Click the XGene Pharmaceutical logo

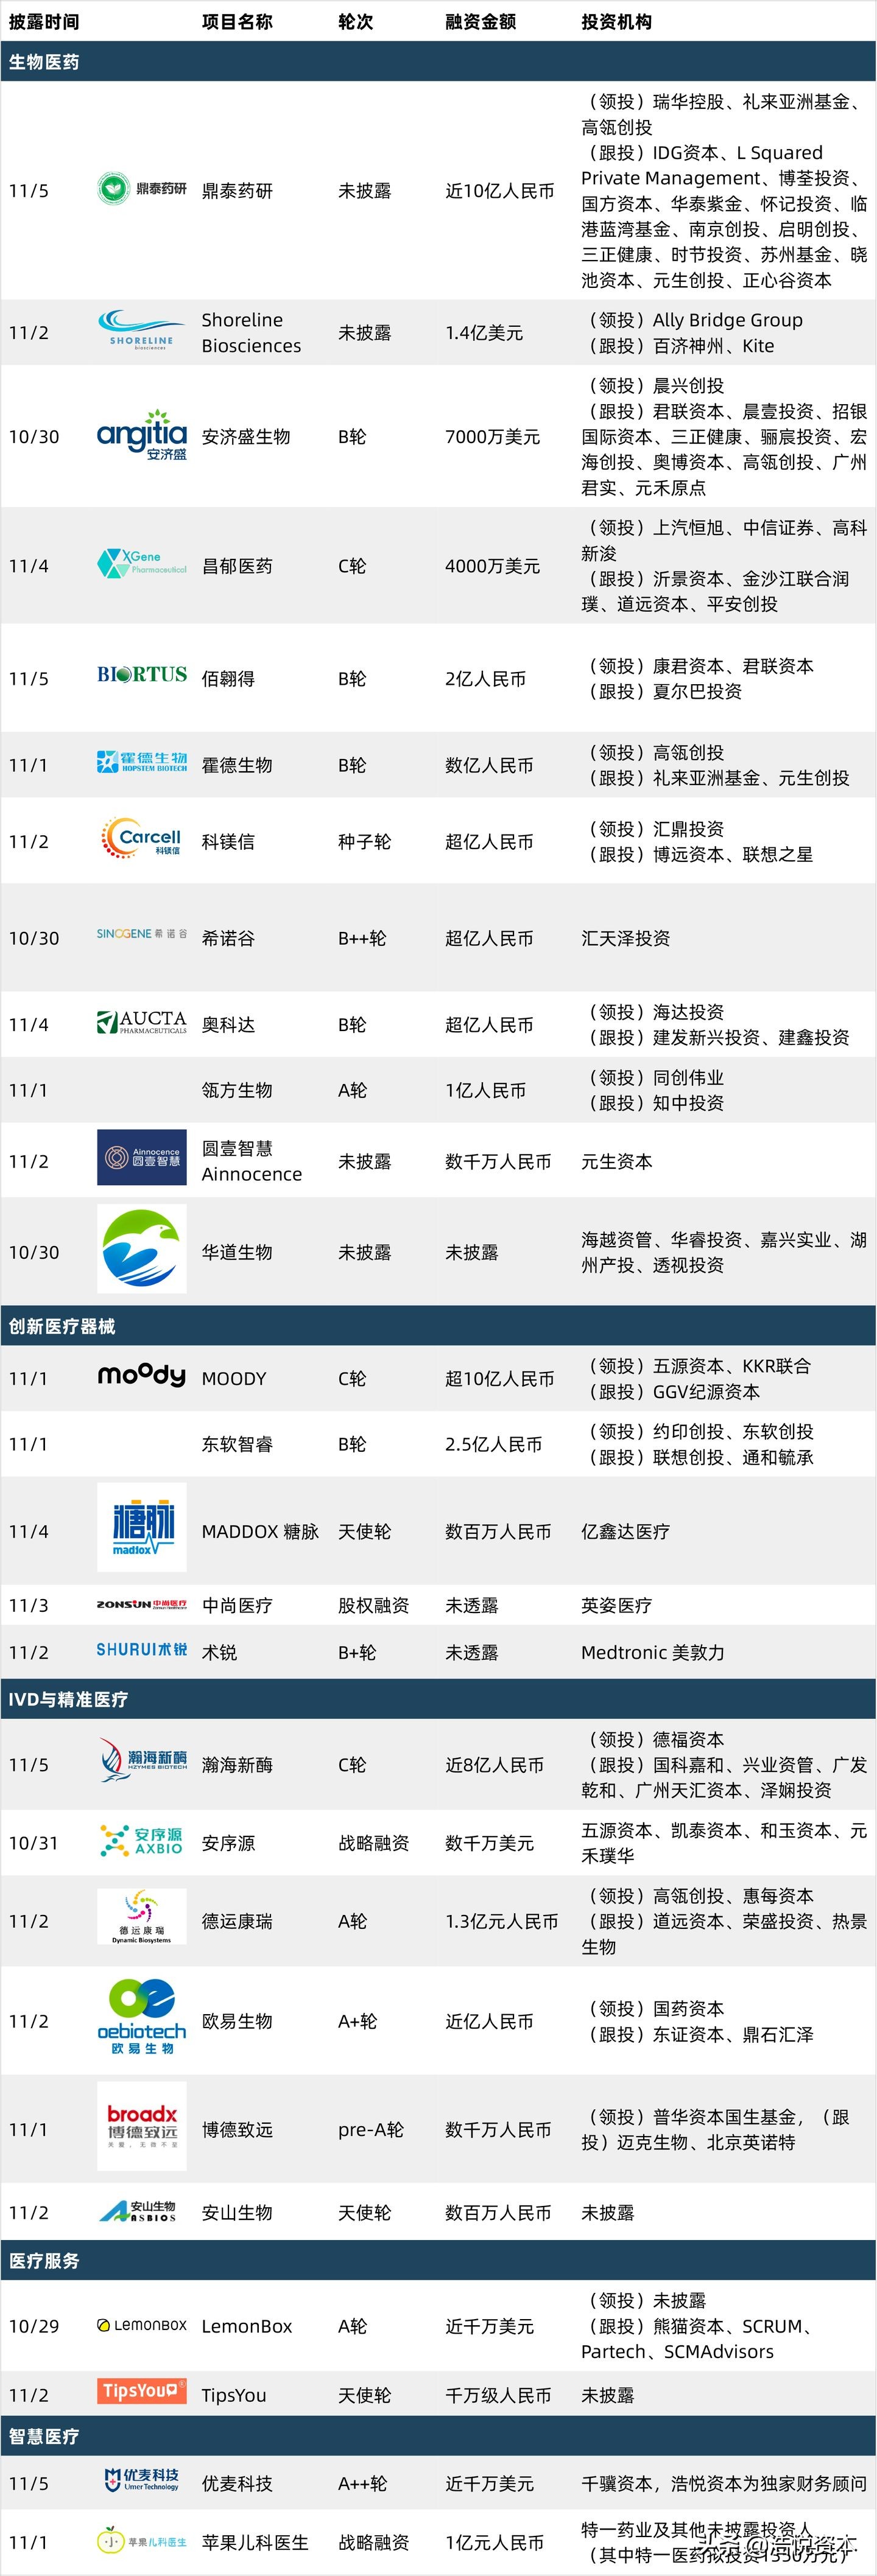pos(142,563)
